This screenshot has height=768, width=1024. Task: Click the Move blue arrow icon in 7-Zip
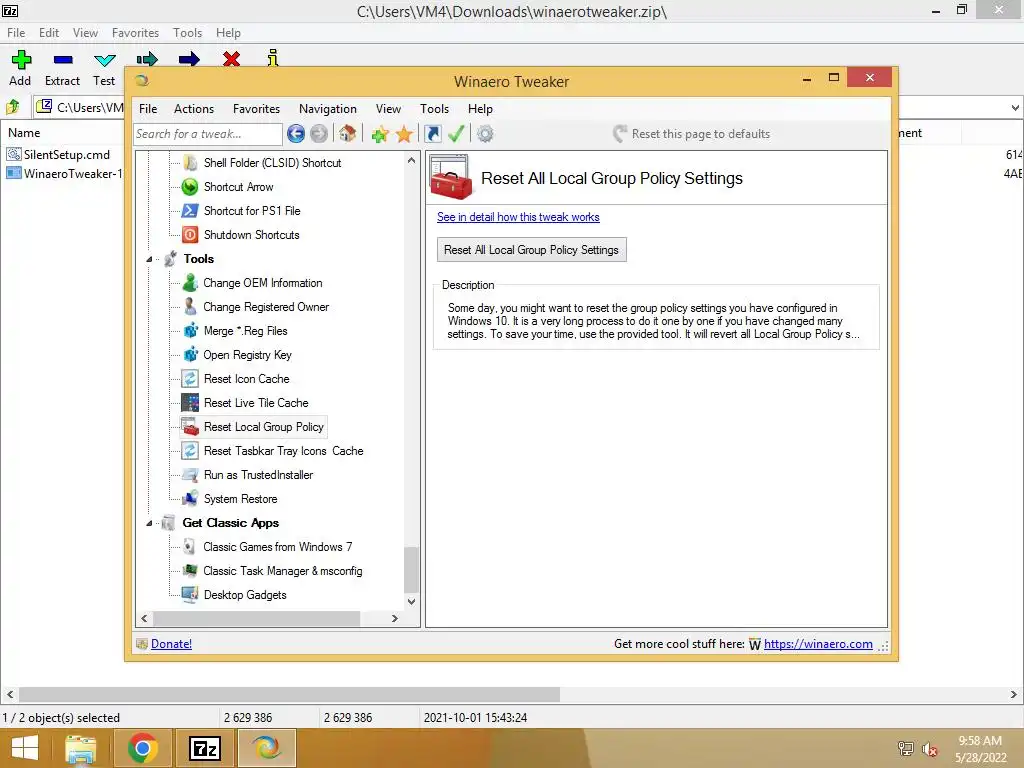point(189,59)
